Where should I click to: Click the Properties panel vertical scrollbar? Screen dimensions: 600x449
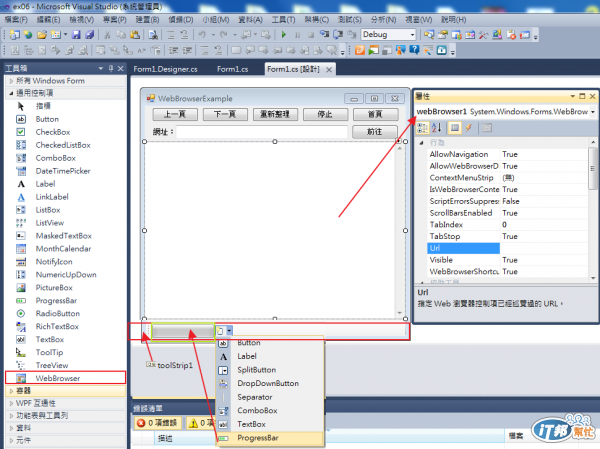pos(593,168)
